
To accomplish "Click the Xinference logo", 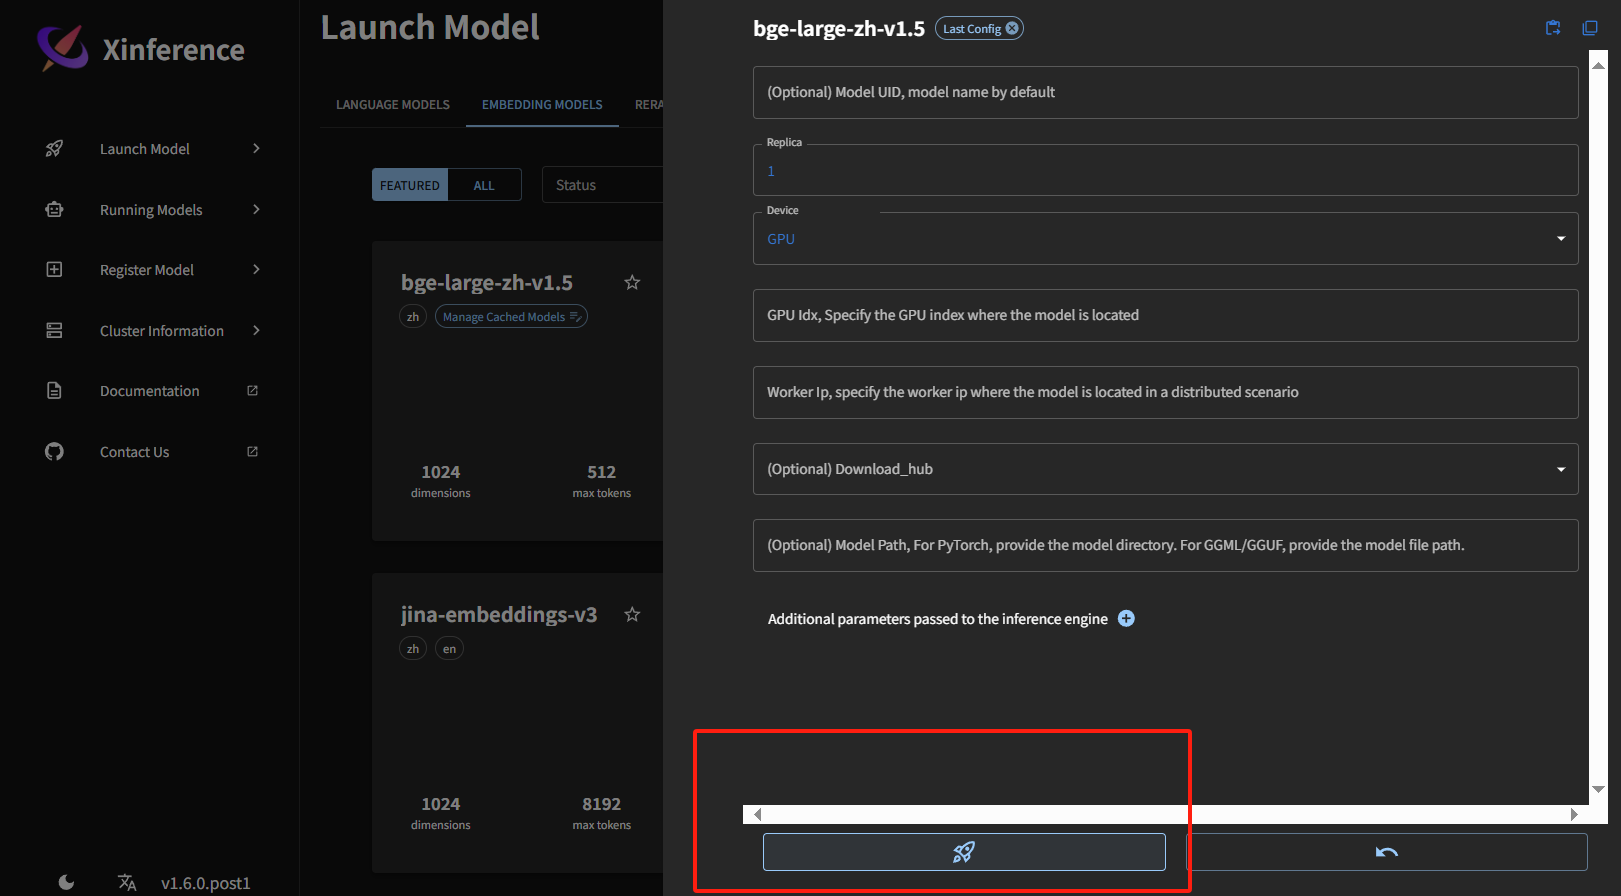I will 62,48.
